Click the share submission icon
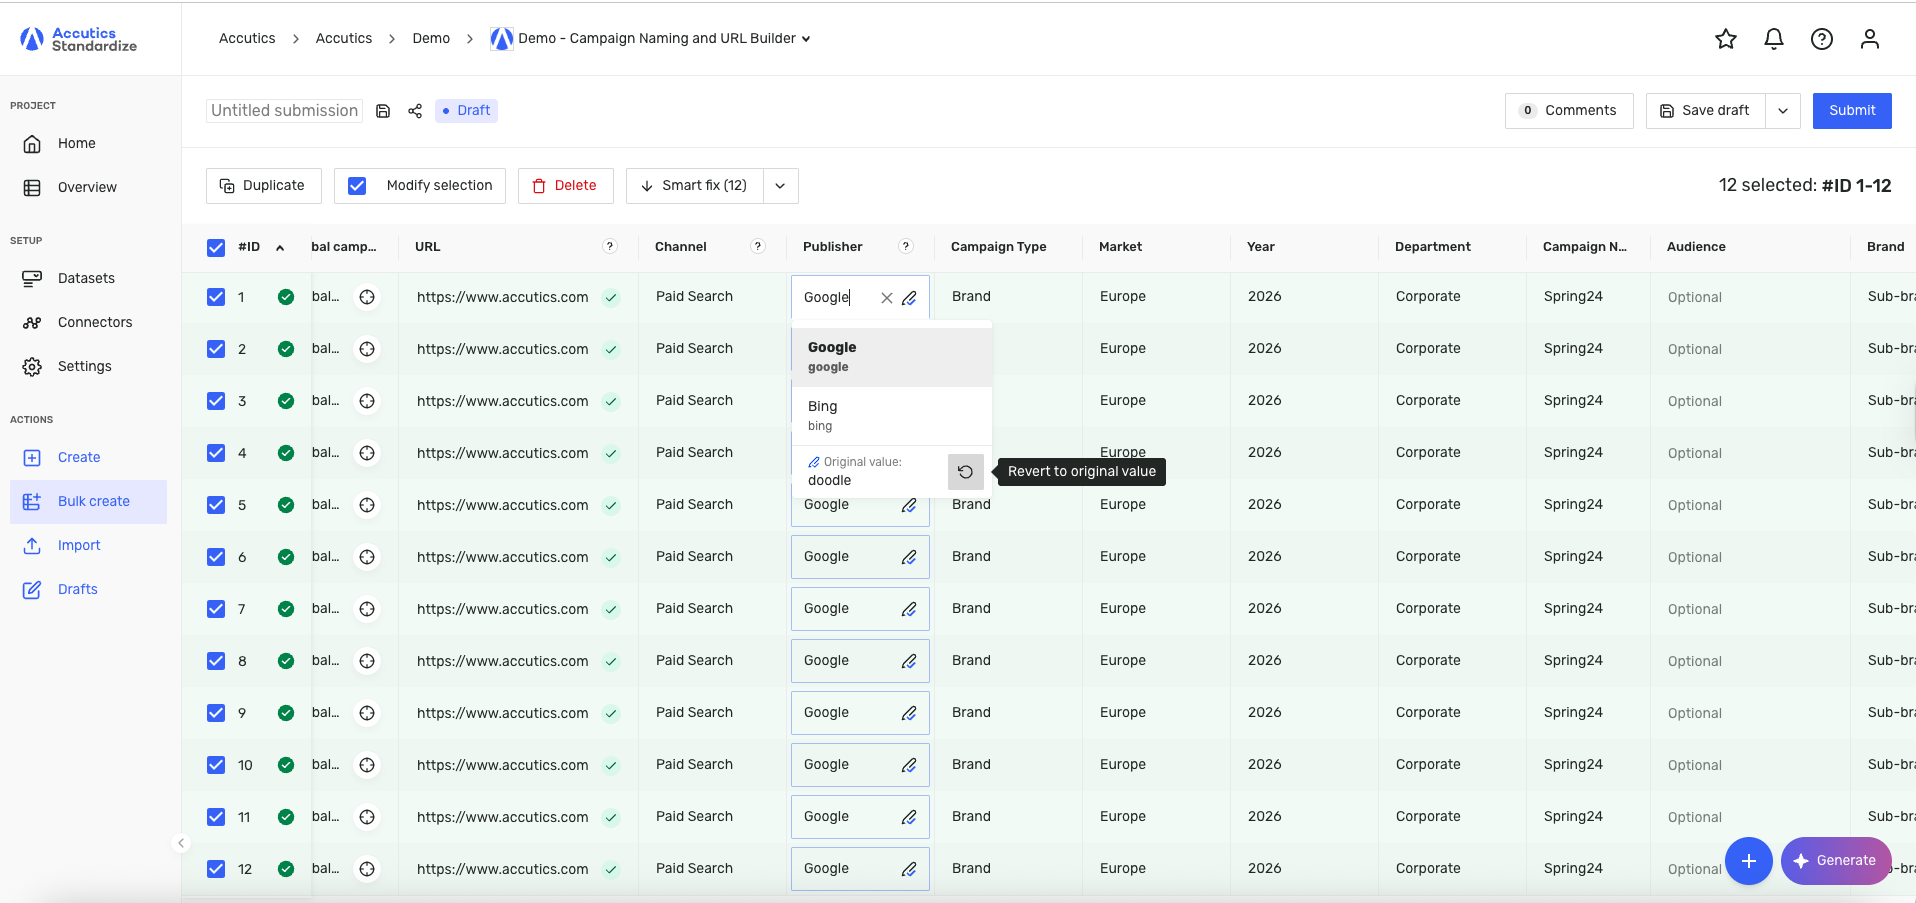The image size is (1916, 903). coord(415,111)
